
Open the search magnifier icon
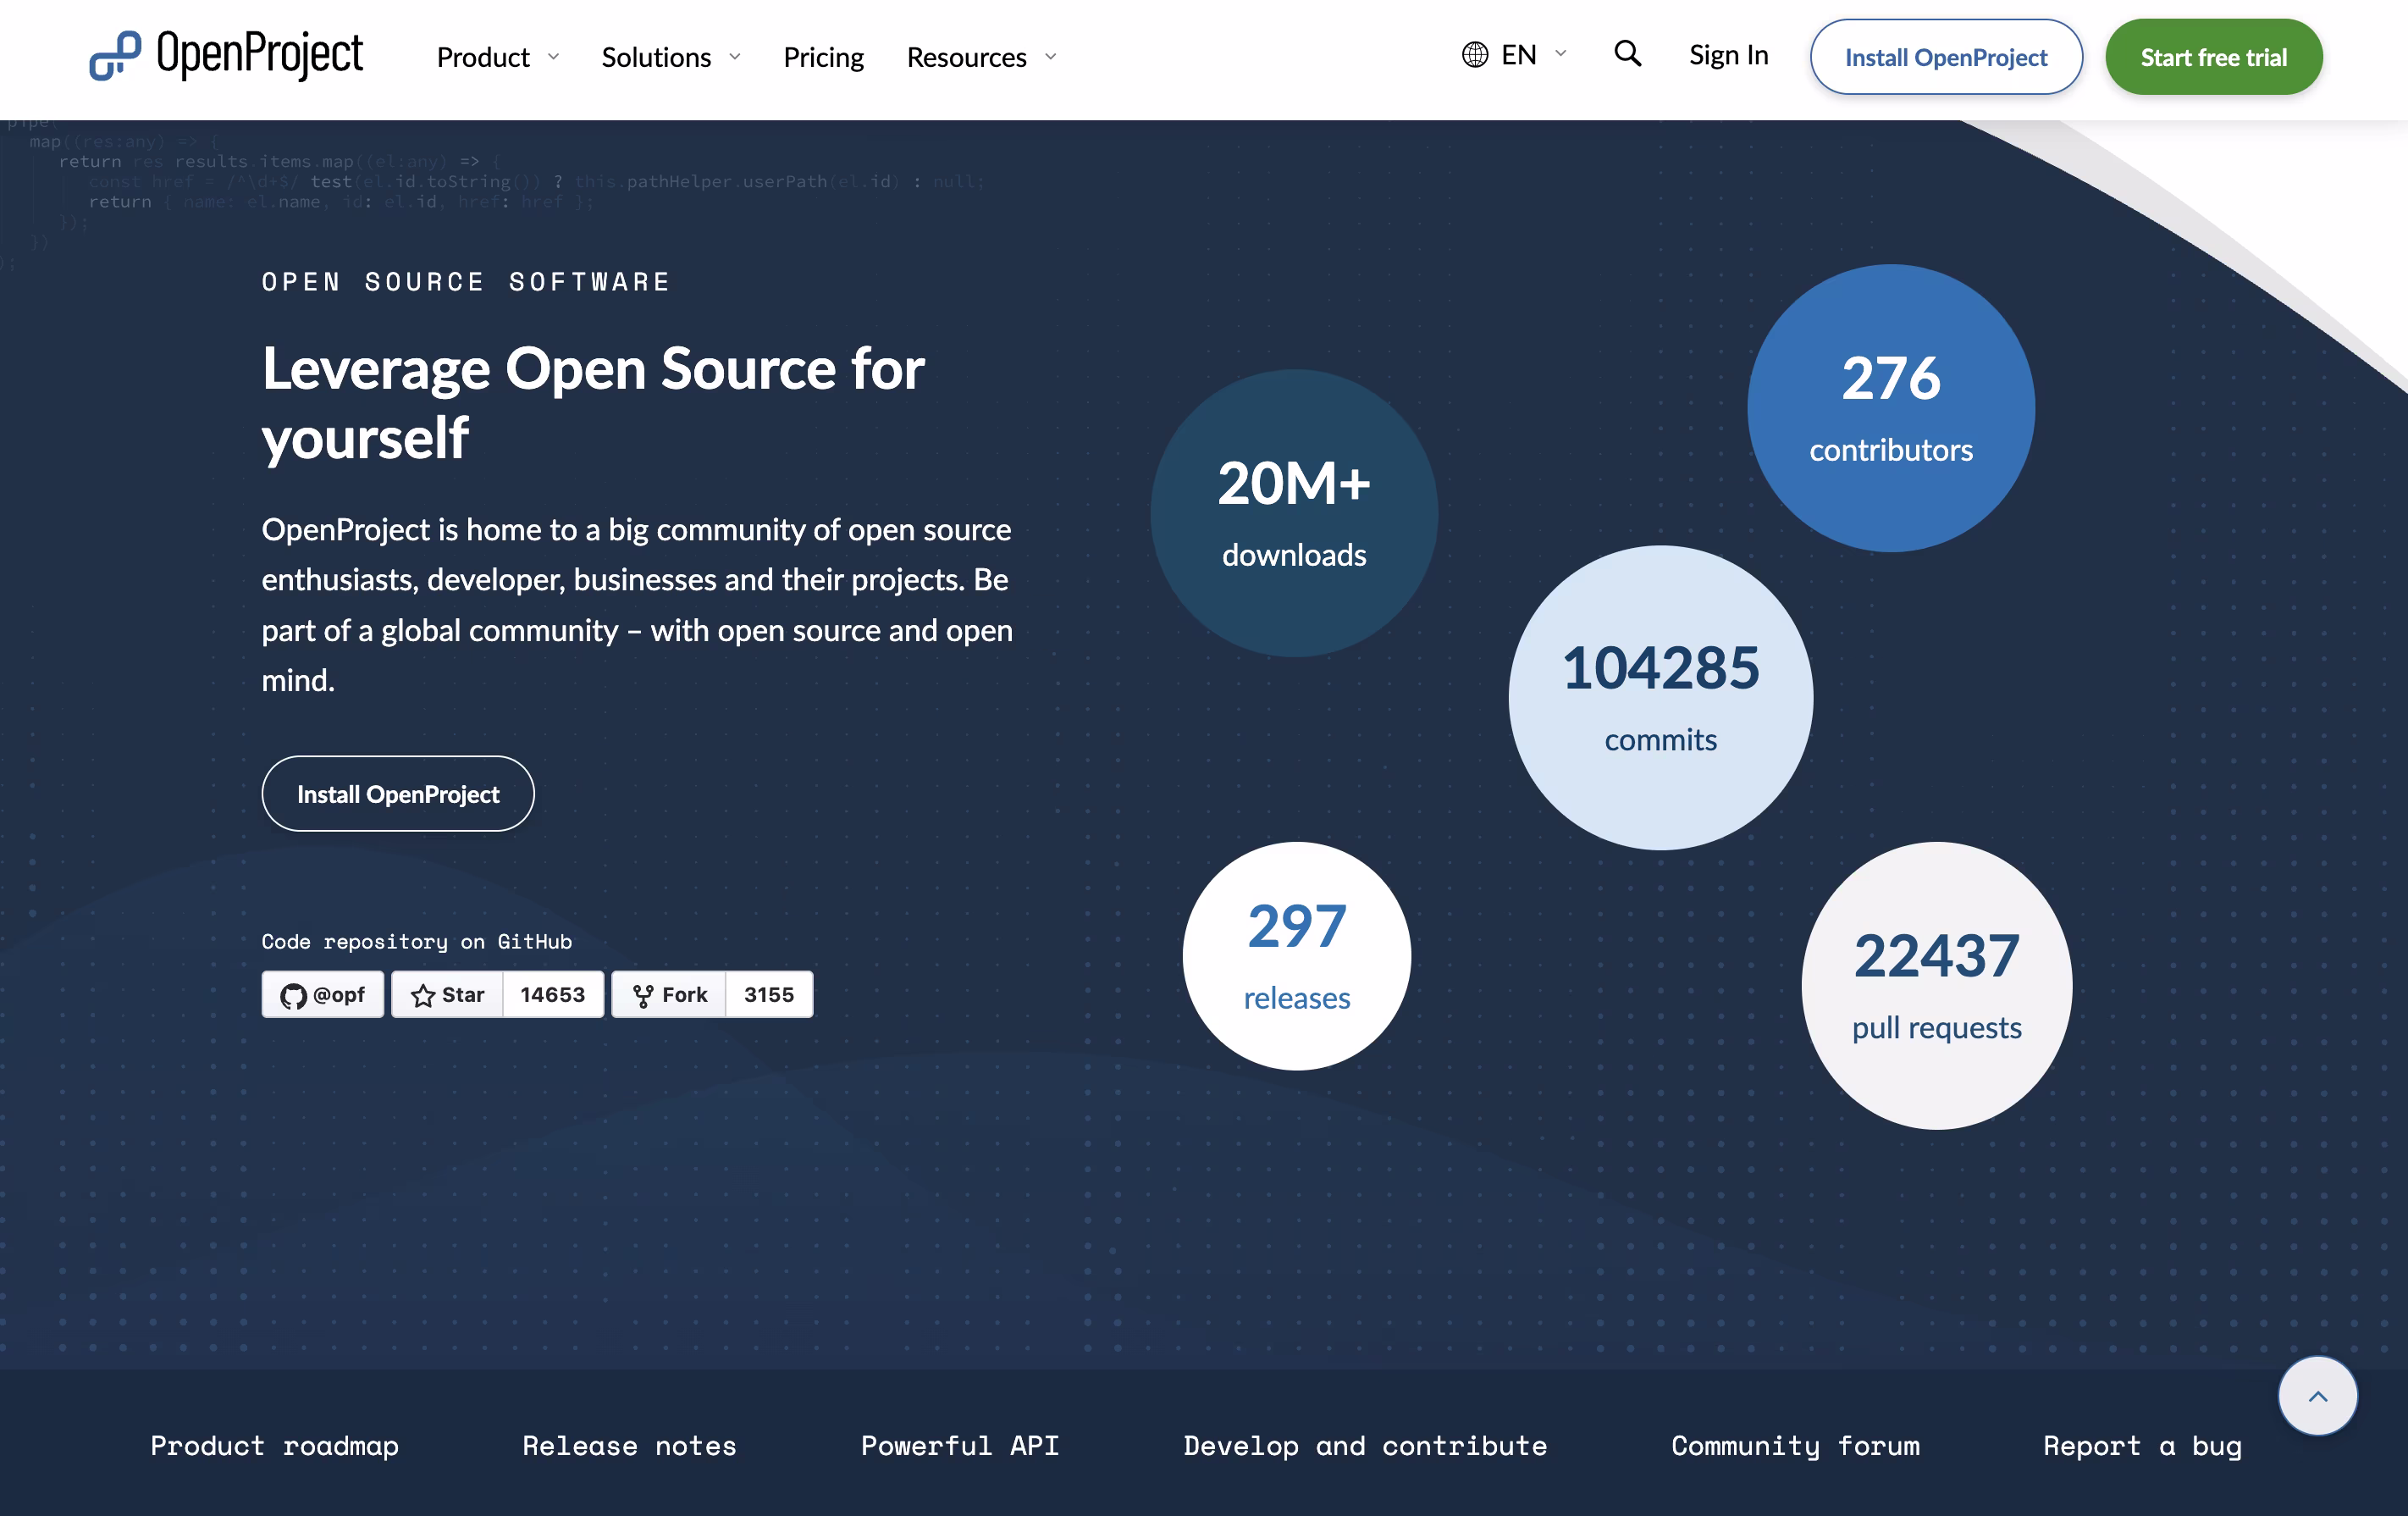coord(1627,54)
